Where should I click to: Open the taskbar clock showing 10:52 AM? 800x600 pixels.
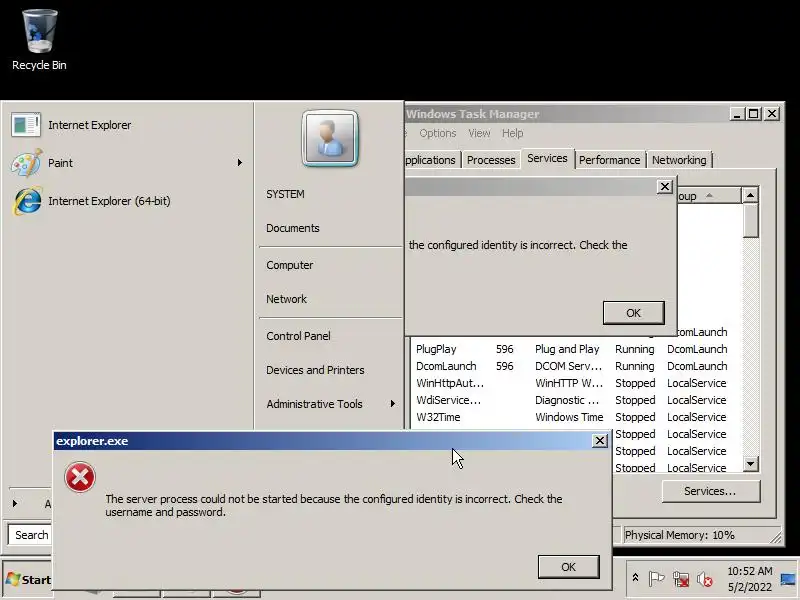(x=749, y=579)
